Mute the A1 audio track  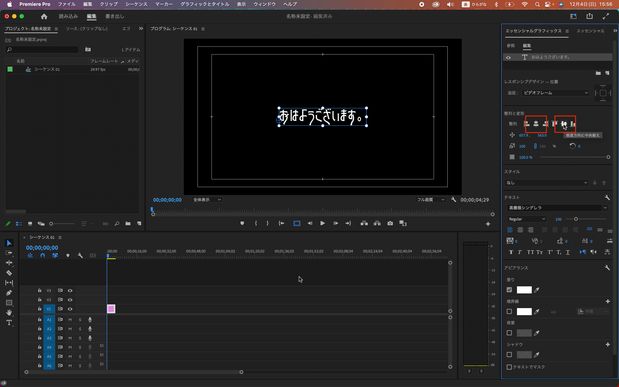click(70, 319)
